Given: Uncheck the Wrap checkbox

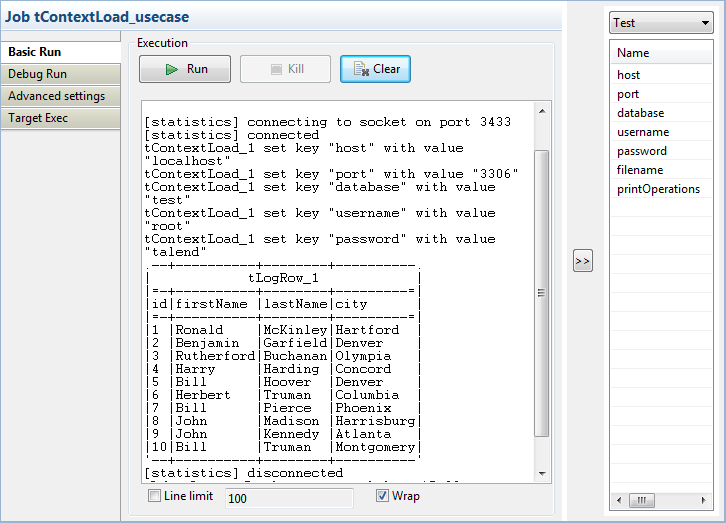Looking at the screenshot, I should click(x=382, y=496).
